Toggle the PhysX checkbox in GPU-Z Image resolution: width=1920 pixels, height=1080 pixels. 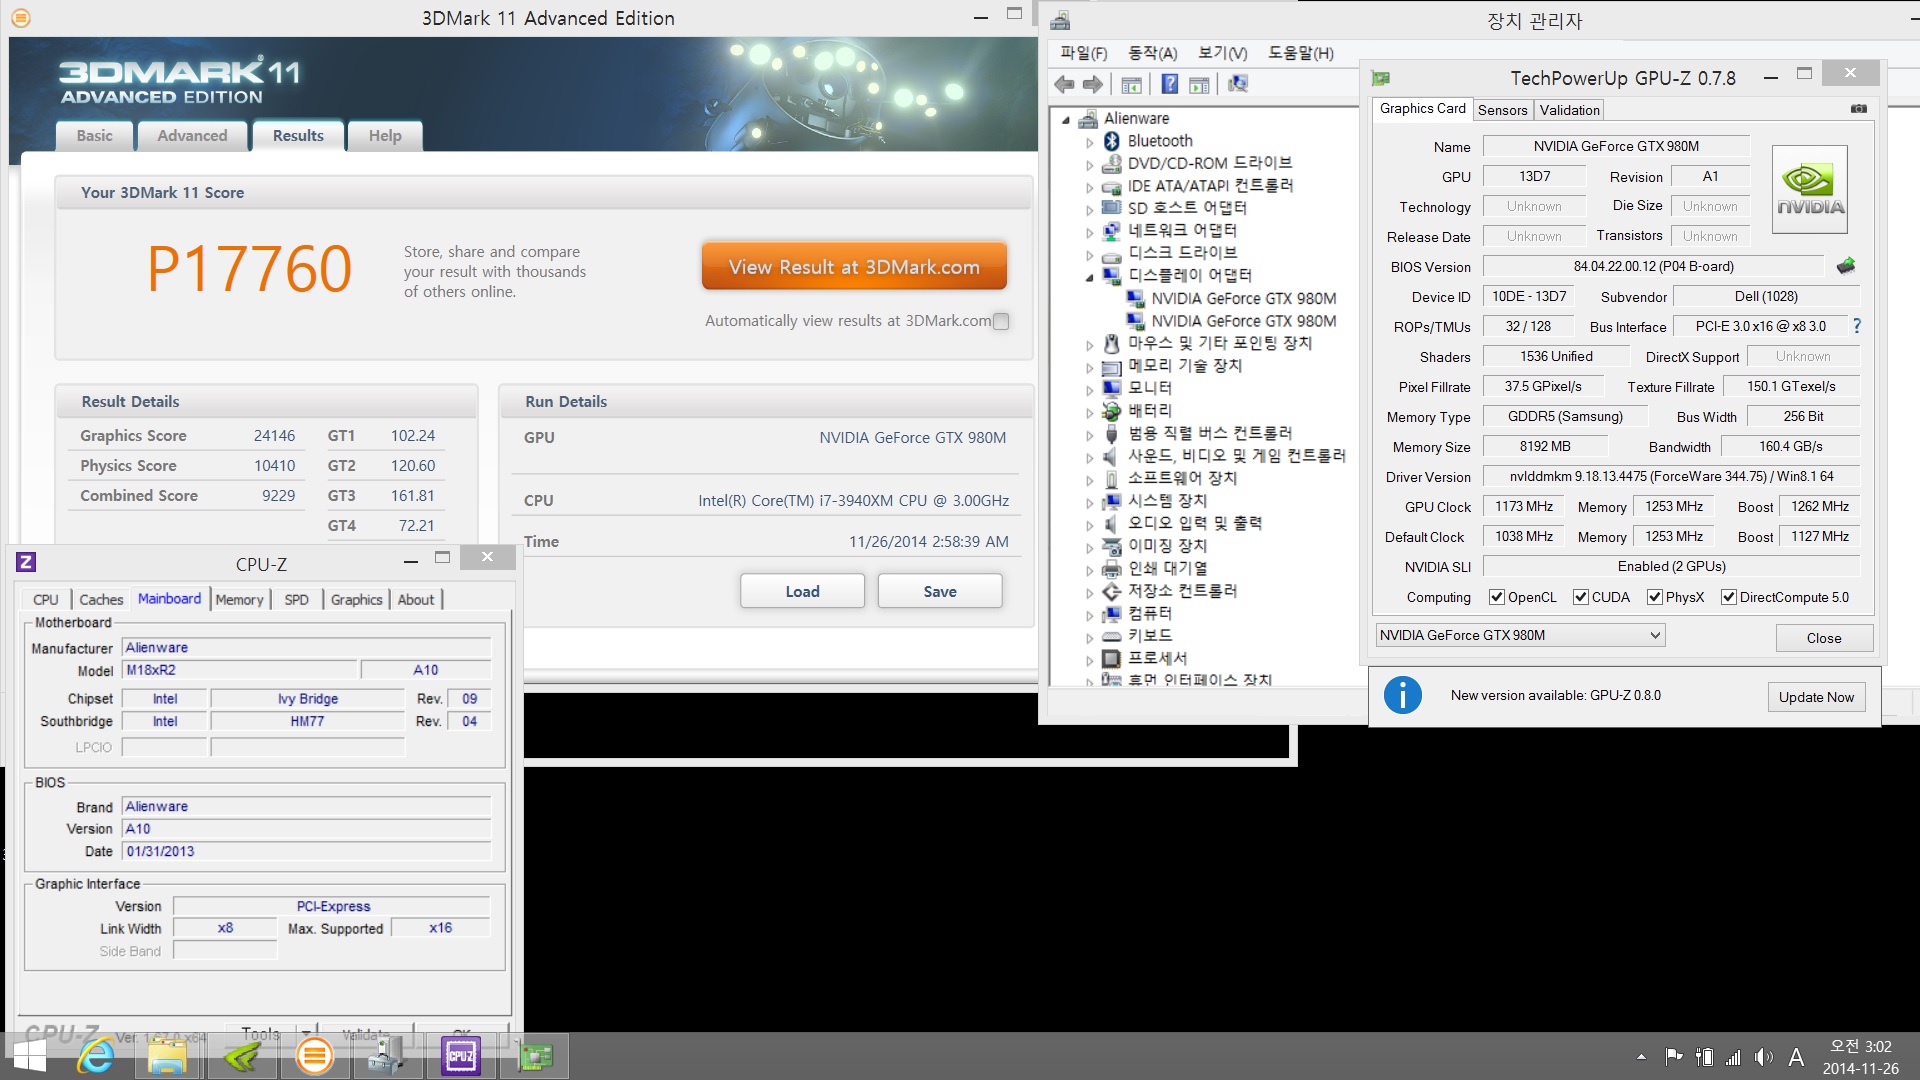[x=1654, y=597]
